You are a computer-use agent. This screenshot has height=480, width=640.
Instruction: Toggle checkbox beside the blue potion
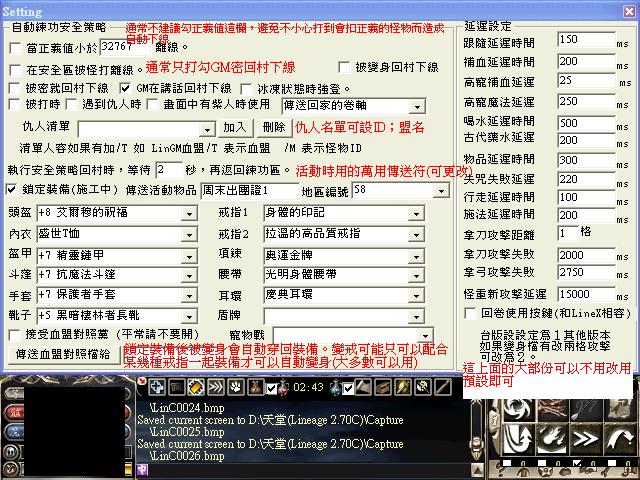[x=348, y=388]
